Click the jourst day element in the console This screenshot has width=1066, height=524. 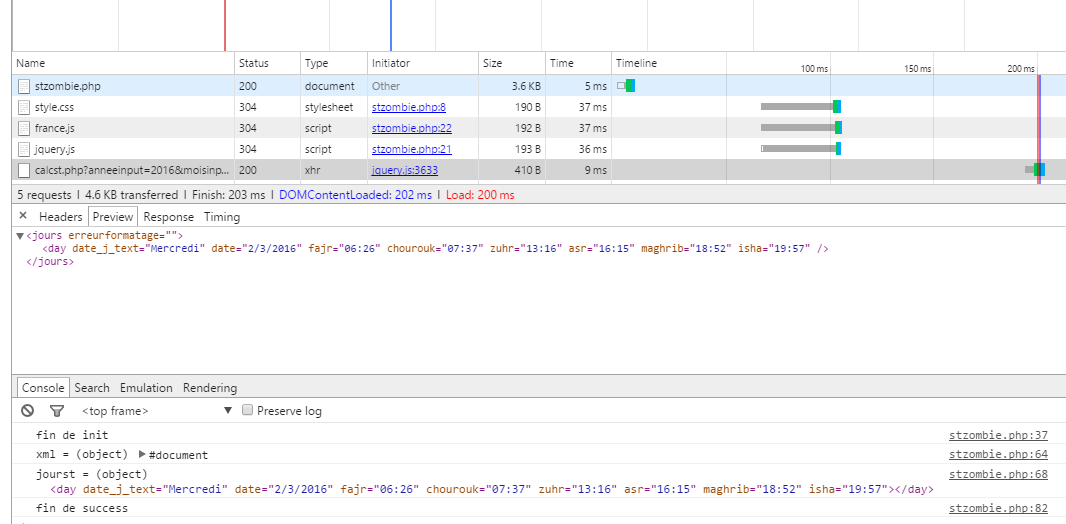coord(492,489)
